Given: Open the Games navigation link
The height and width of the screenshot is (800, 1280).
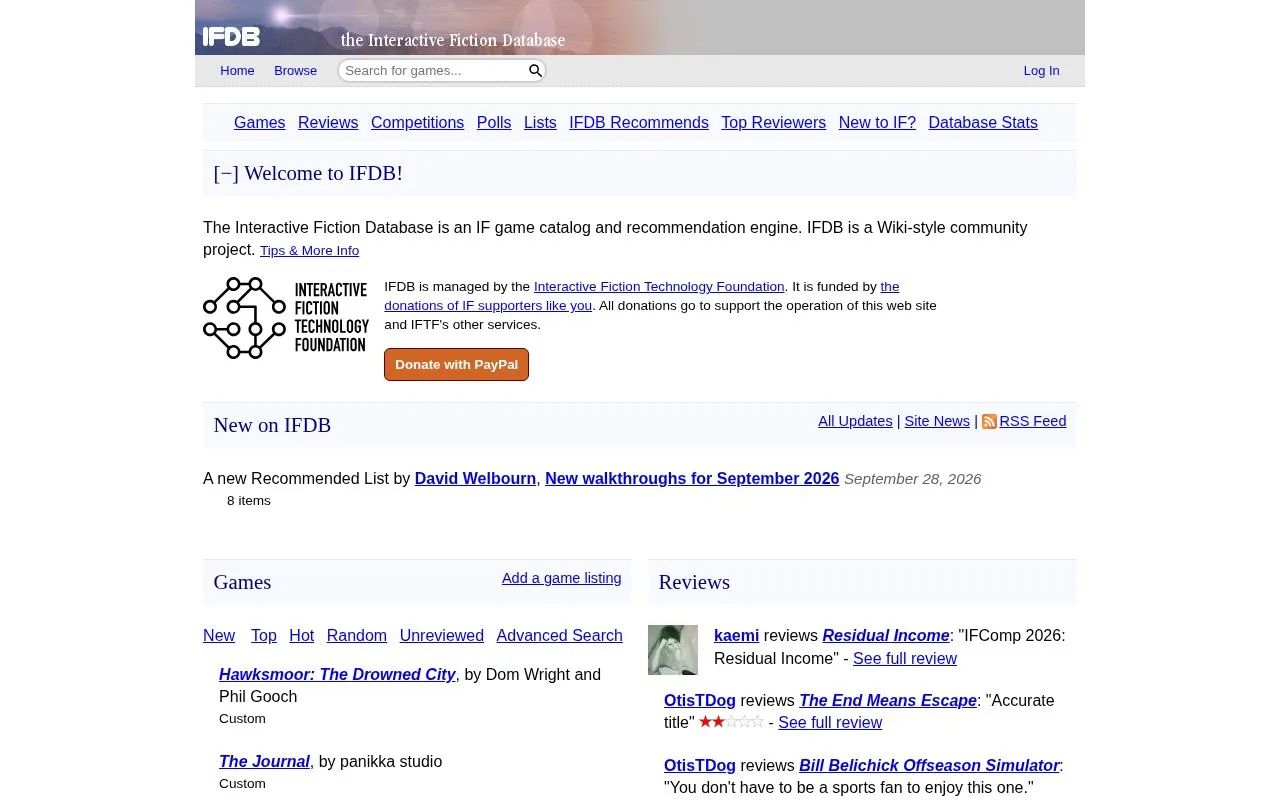Looking at the screenshot, I should (x=259, y=122).
